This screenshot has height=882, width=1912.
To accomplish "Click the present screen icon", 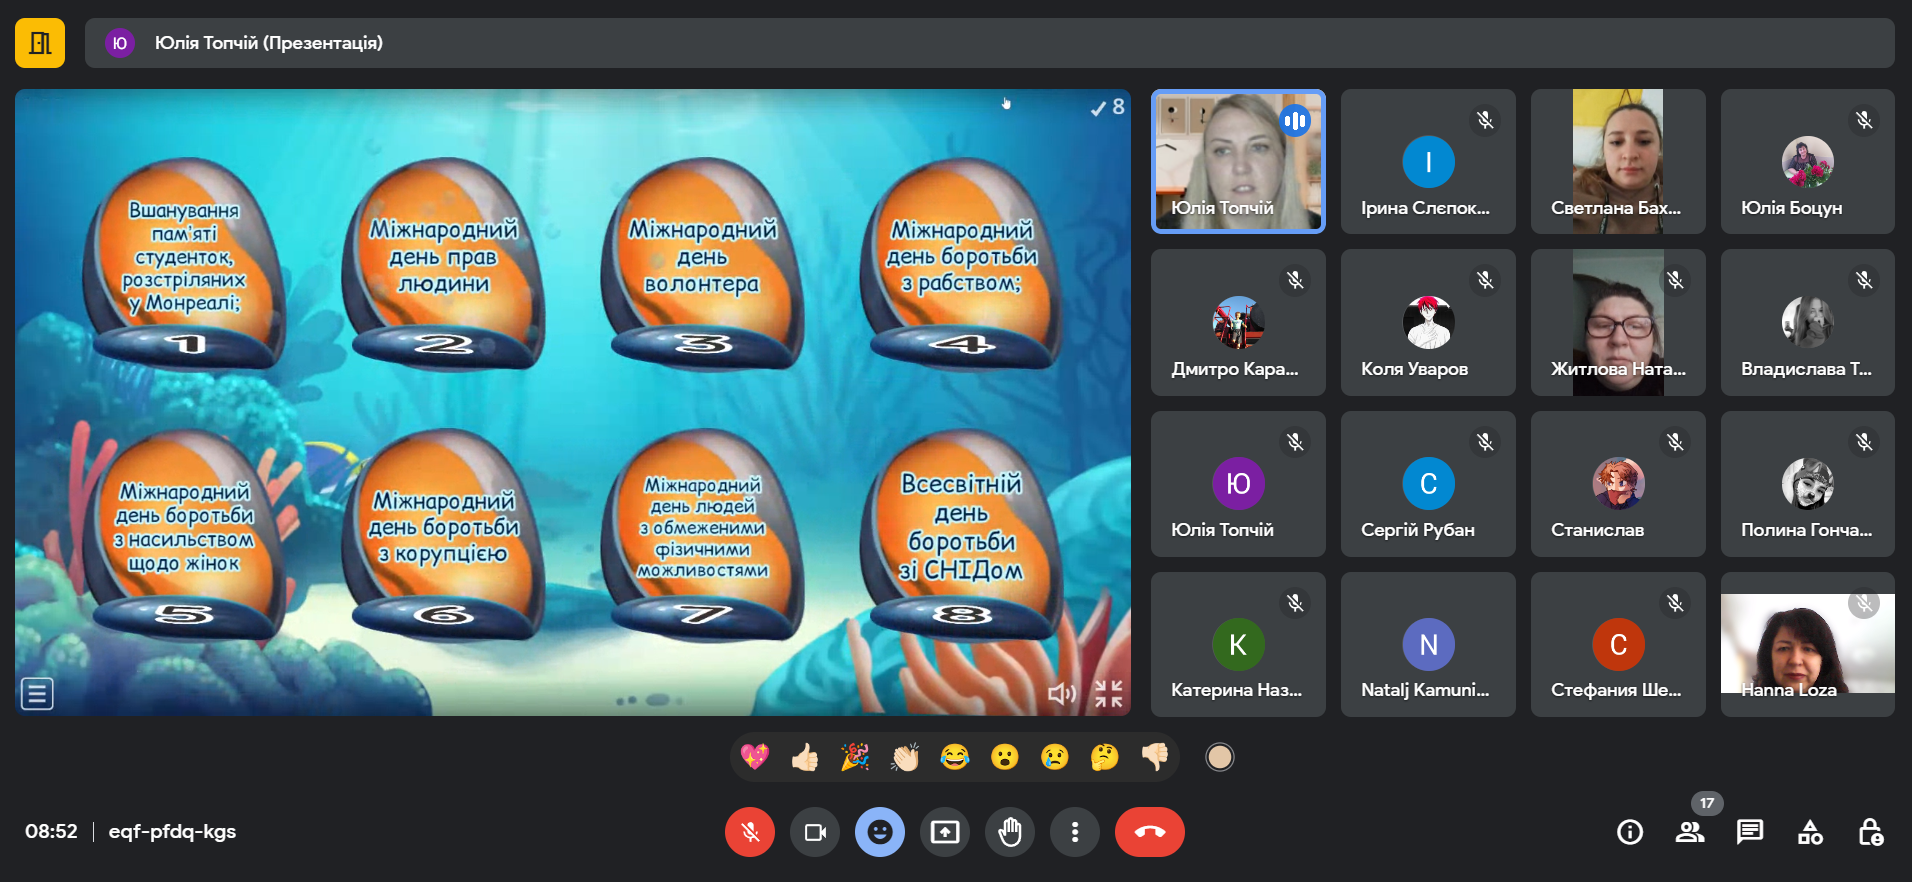I will tap(945, 832).
